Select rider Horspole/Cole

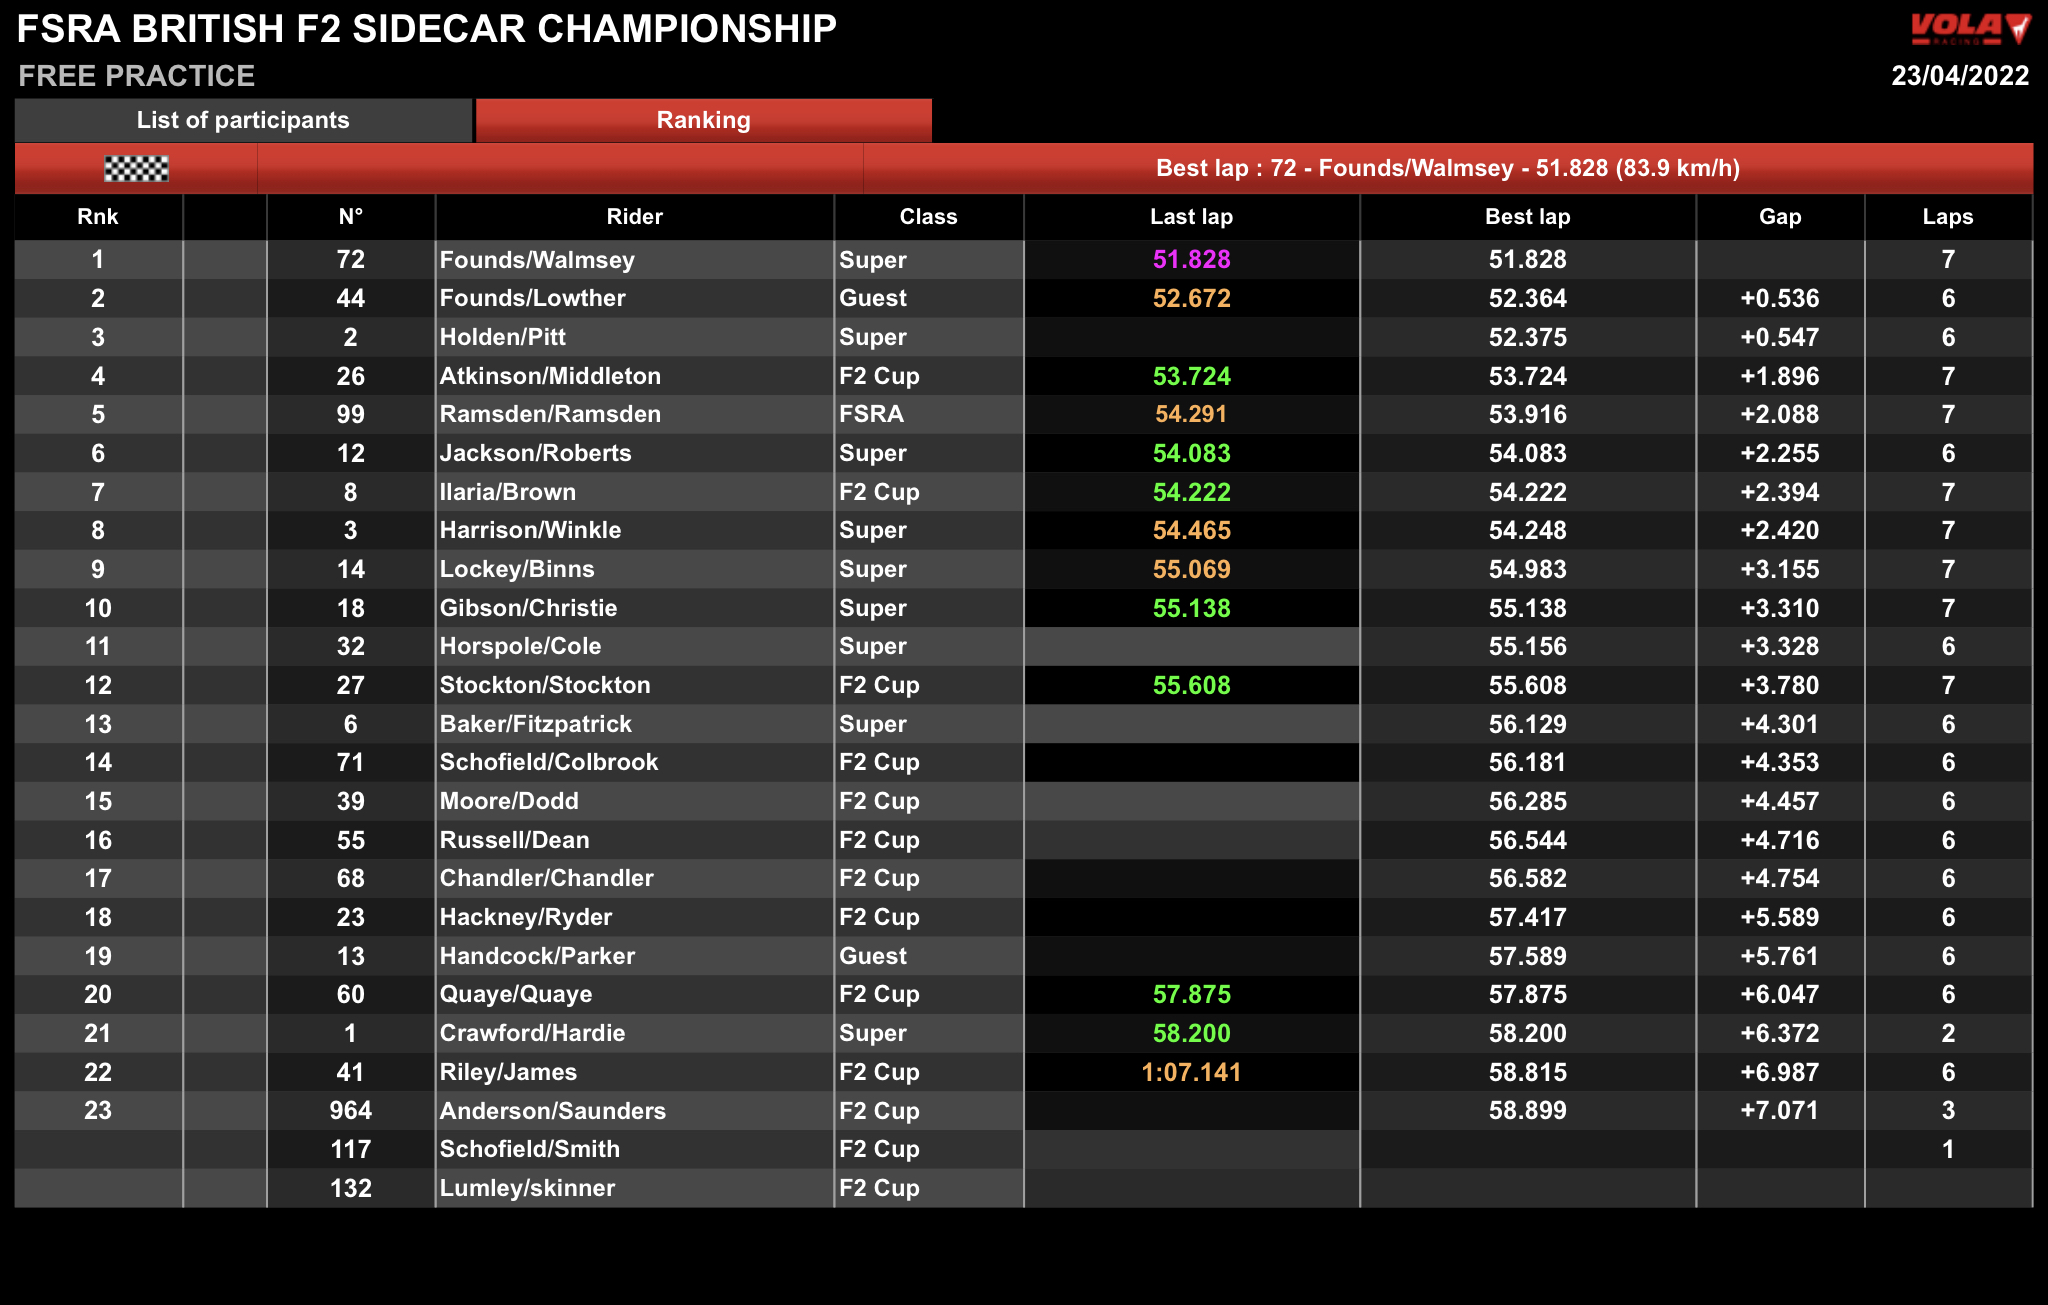(x=520, y=646)
